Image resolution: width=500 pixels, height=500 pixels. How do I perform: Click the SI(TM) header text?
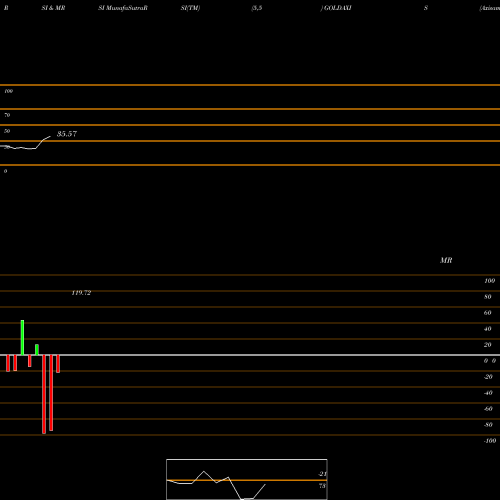190,8
